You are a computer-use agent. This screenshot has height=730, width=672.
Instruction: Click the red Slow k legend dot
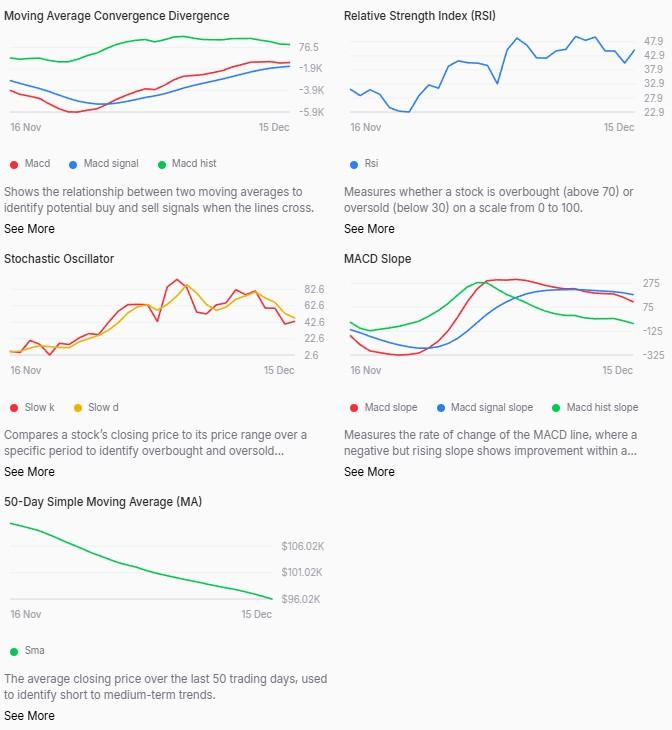tap(14, 408)
